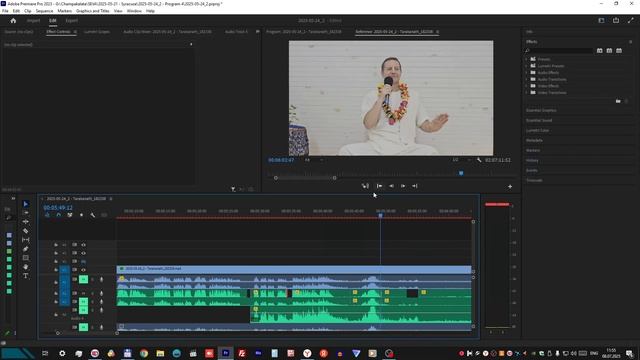Expand the Presets folder in Effects
The height and width of the screenshot is (360, 640).
[x=527, y=59]
